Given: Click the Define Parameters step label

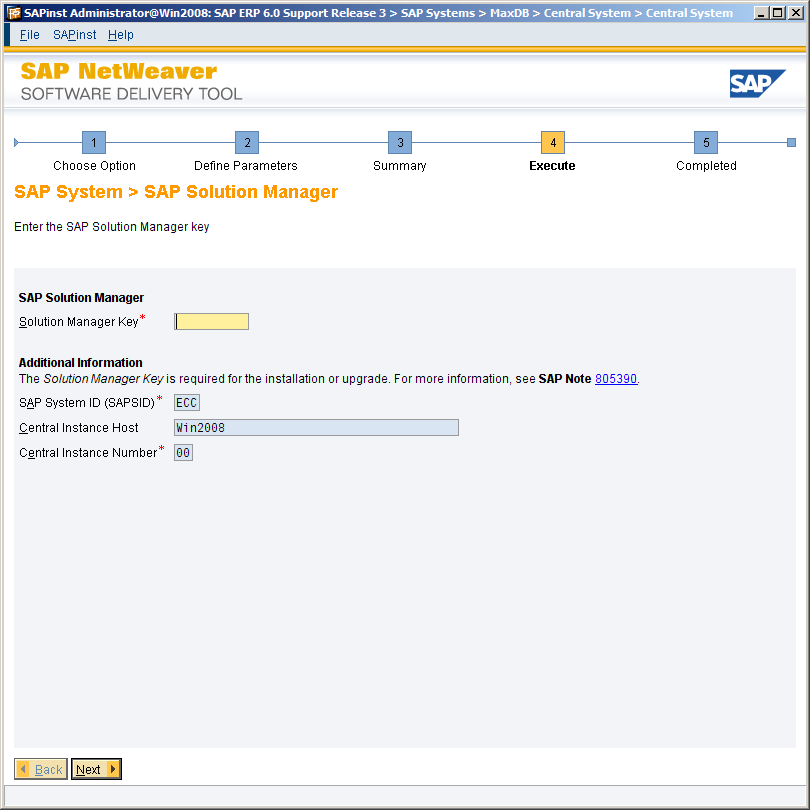Looking at the screenshot, I should tap(246, 166).
